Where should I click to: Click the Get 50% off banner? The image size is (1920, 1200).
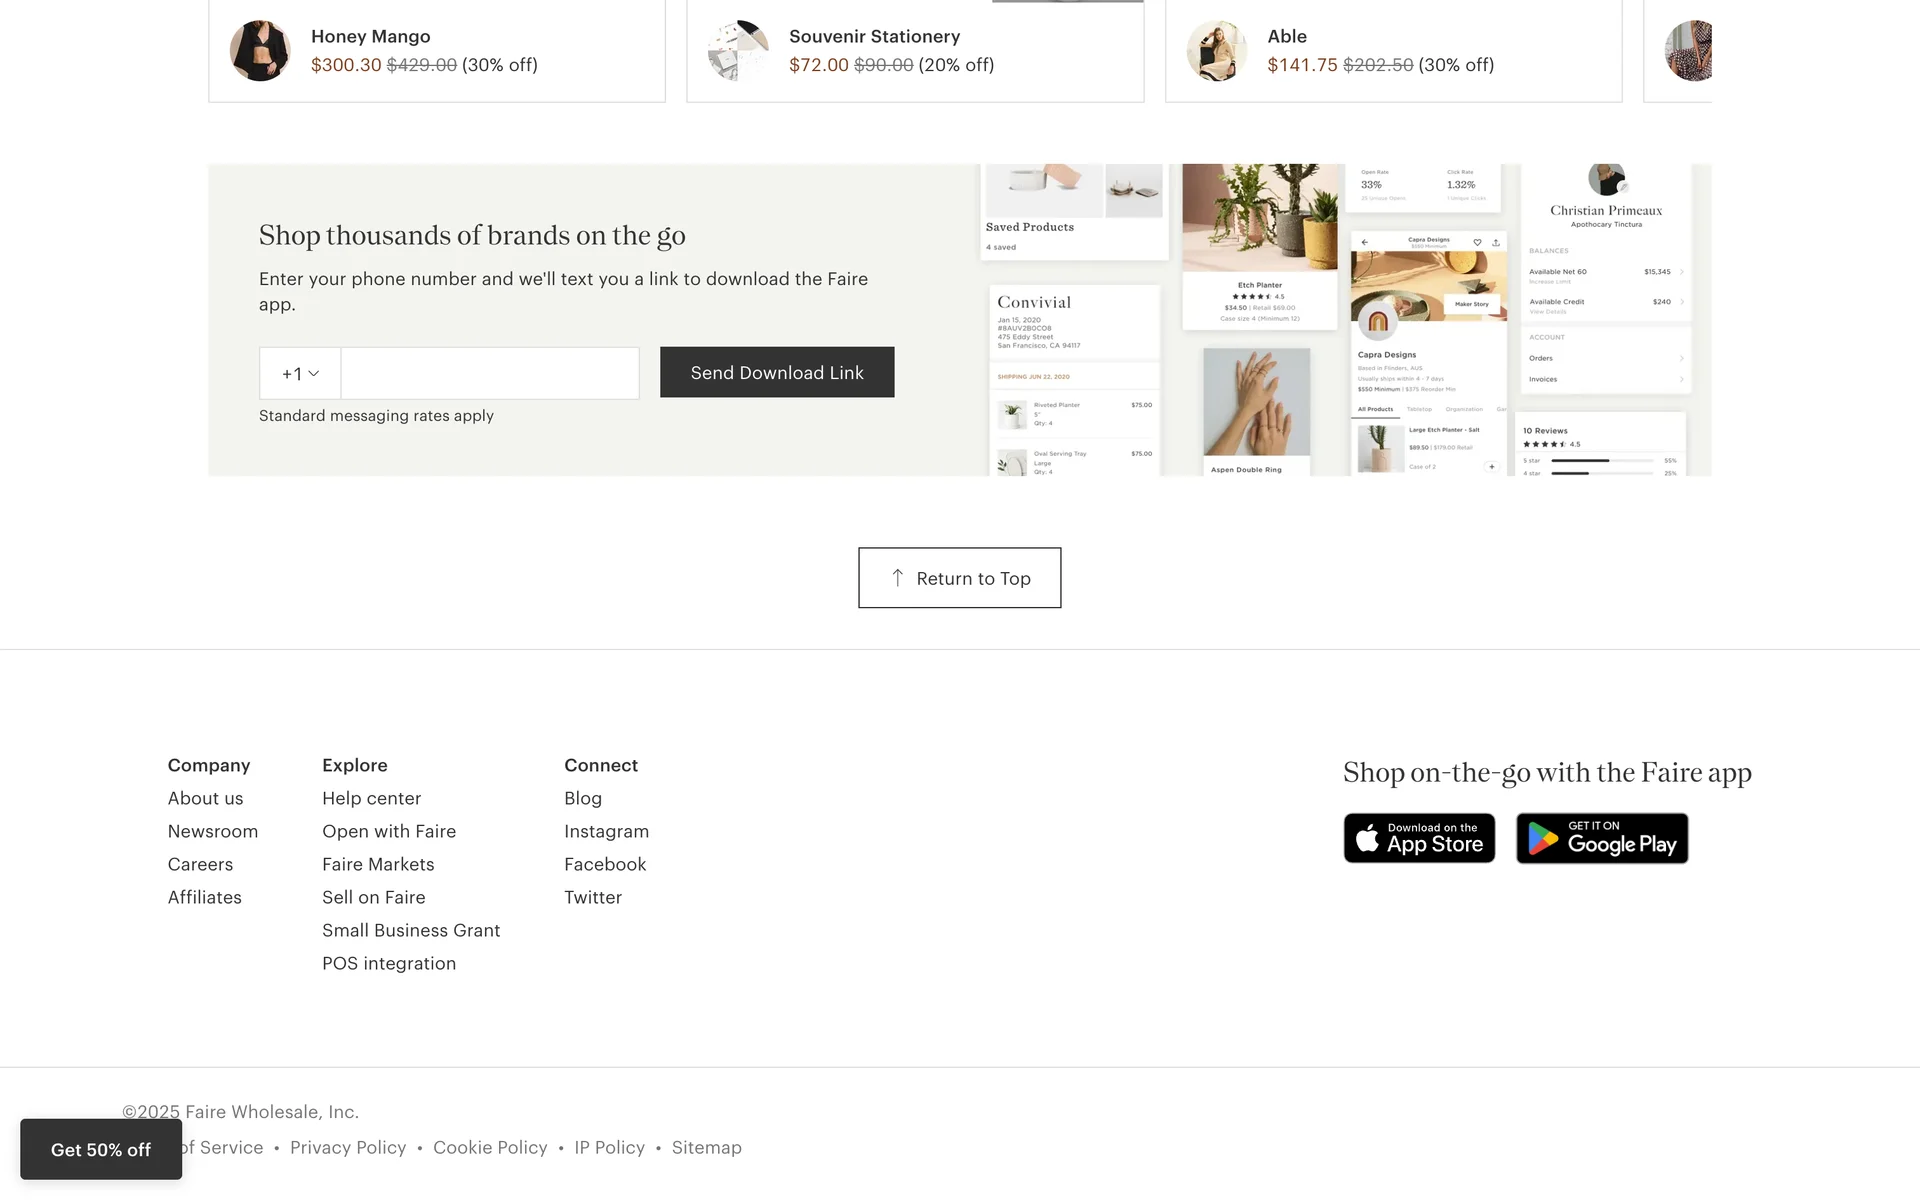click(x=101, y=1150)
